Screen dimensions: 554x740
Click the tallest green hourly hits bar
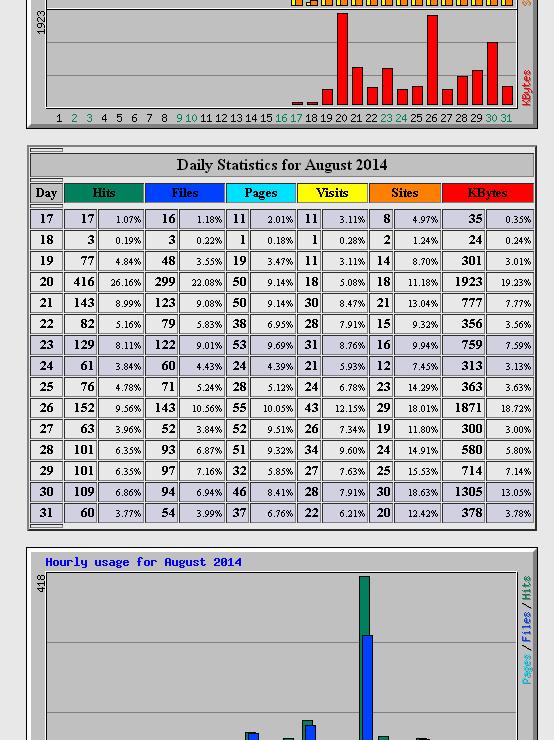(x=364, y=658)
